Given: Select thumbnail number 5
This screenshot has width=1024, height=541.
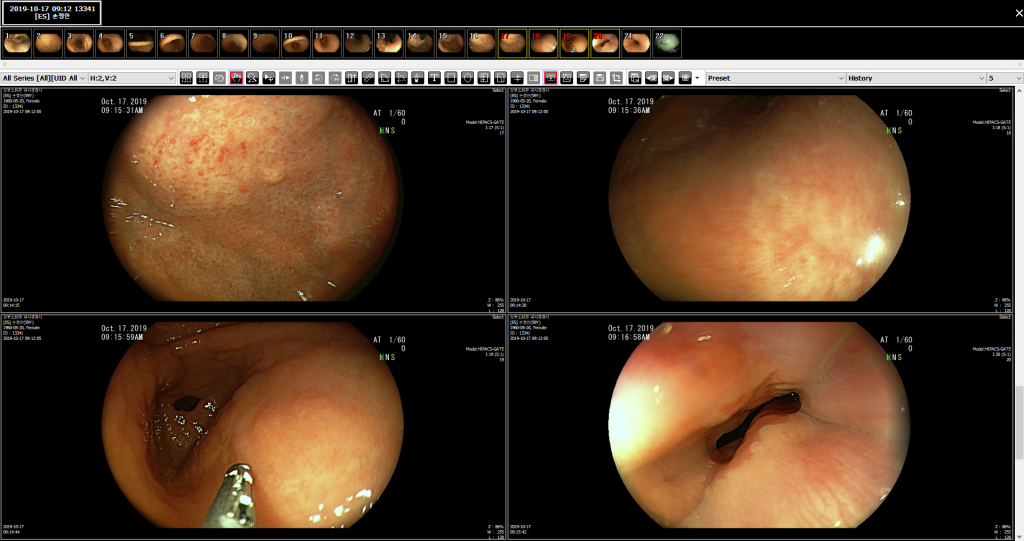Looking at the screenshot, I should point(140,43).
